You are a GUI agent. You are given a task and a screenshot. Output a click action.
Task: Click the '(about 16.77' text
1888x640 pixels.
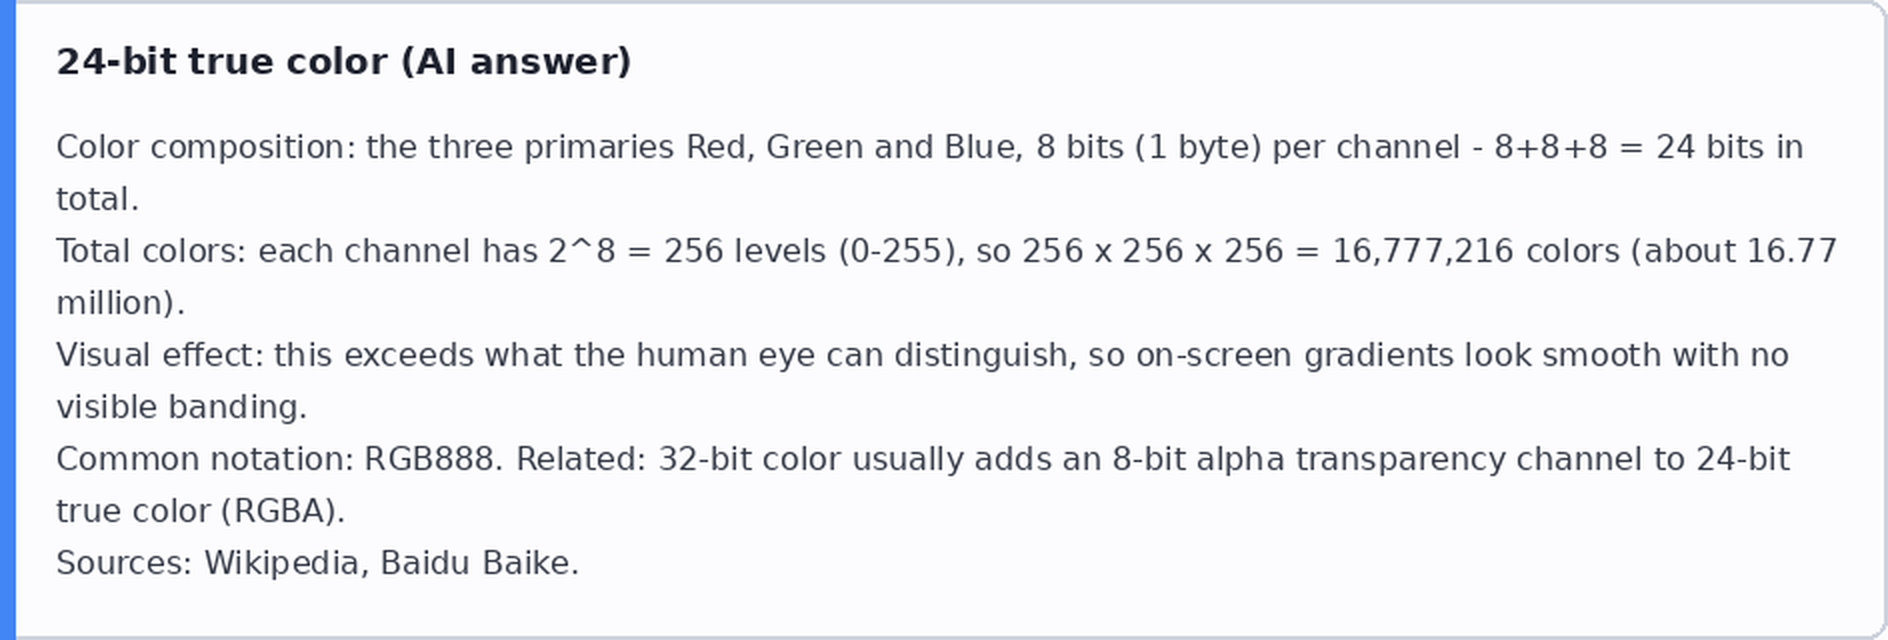click(1734, 251)
